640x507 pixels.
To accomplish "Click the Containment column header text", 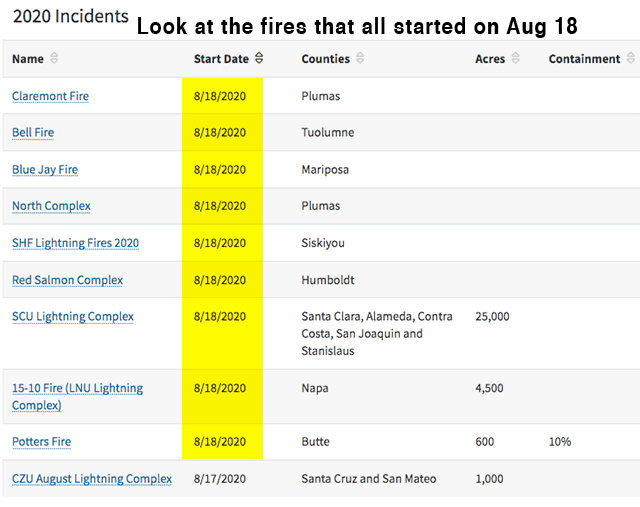I will [x=584, y=59].
